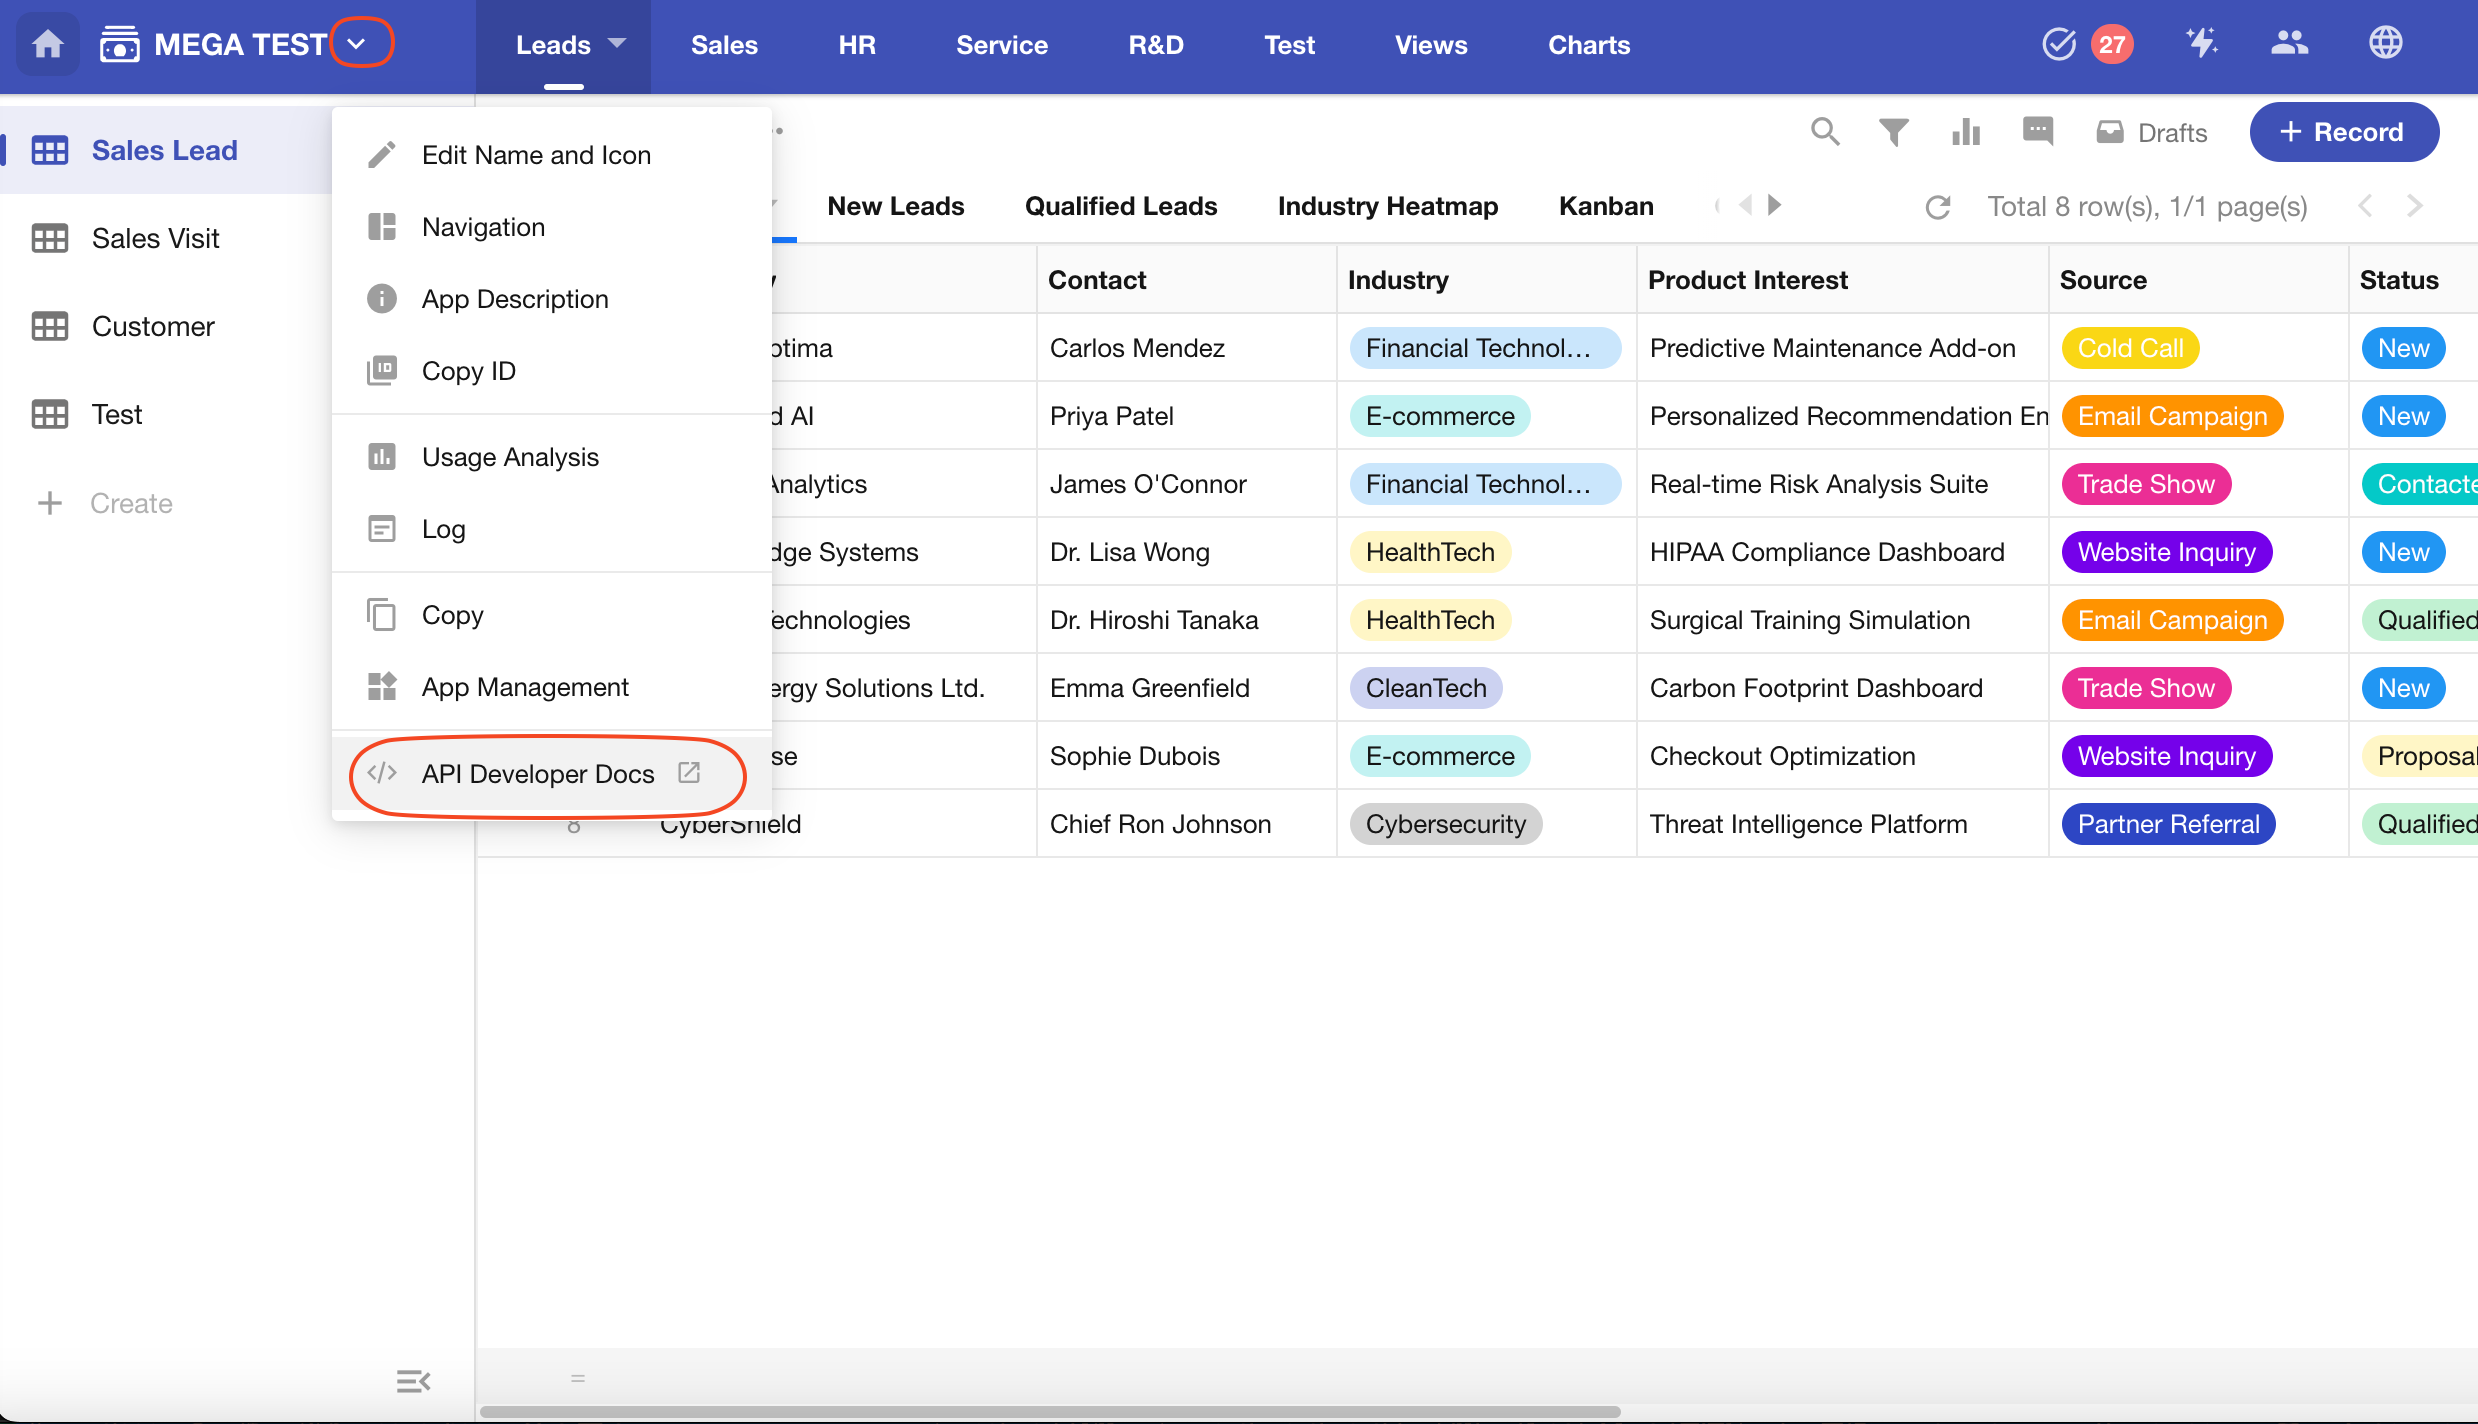The width and height of the screenshot is (2478, 1424).
Task: Click the AI sparkle icon
Action: point(2201,44)
